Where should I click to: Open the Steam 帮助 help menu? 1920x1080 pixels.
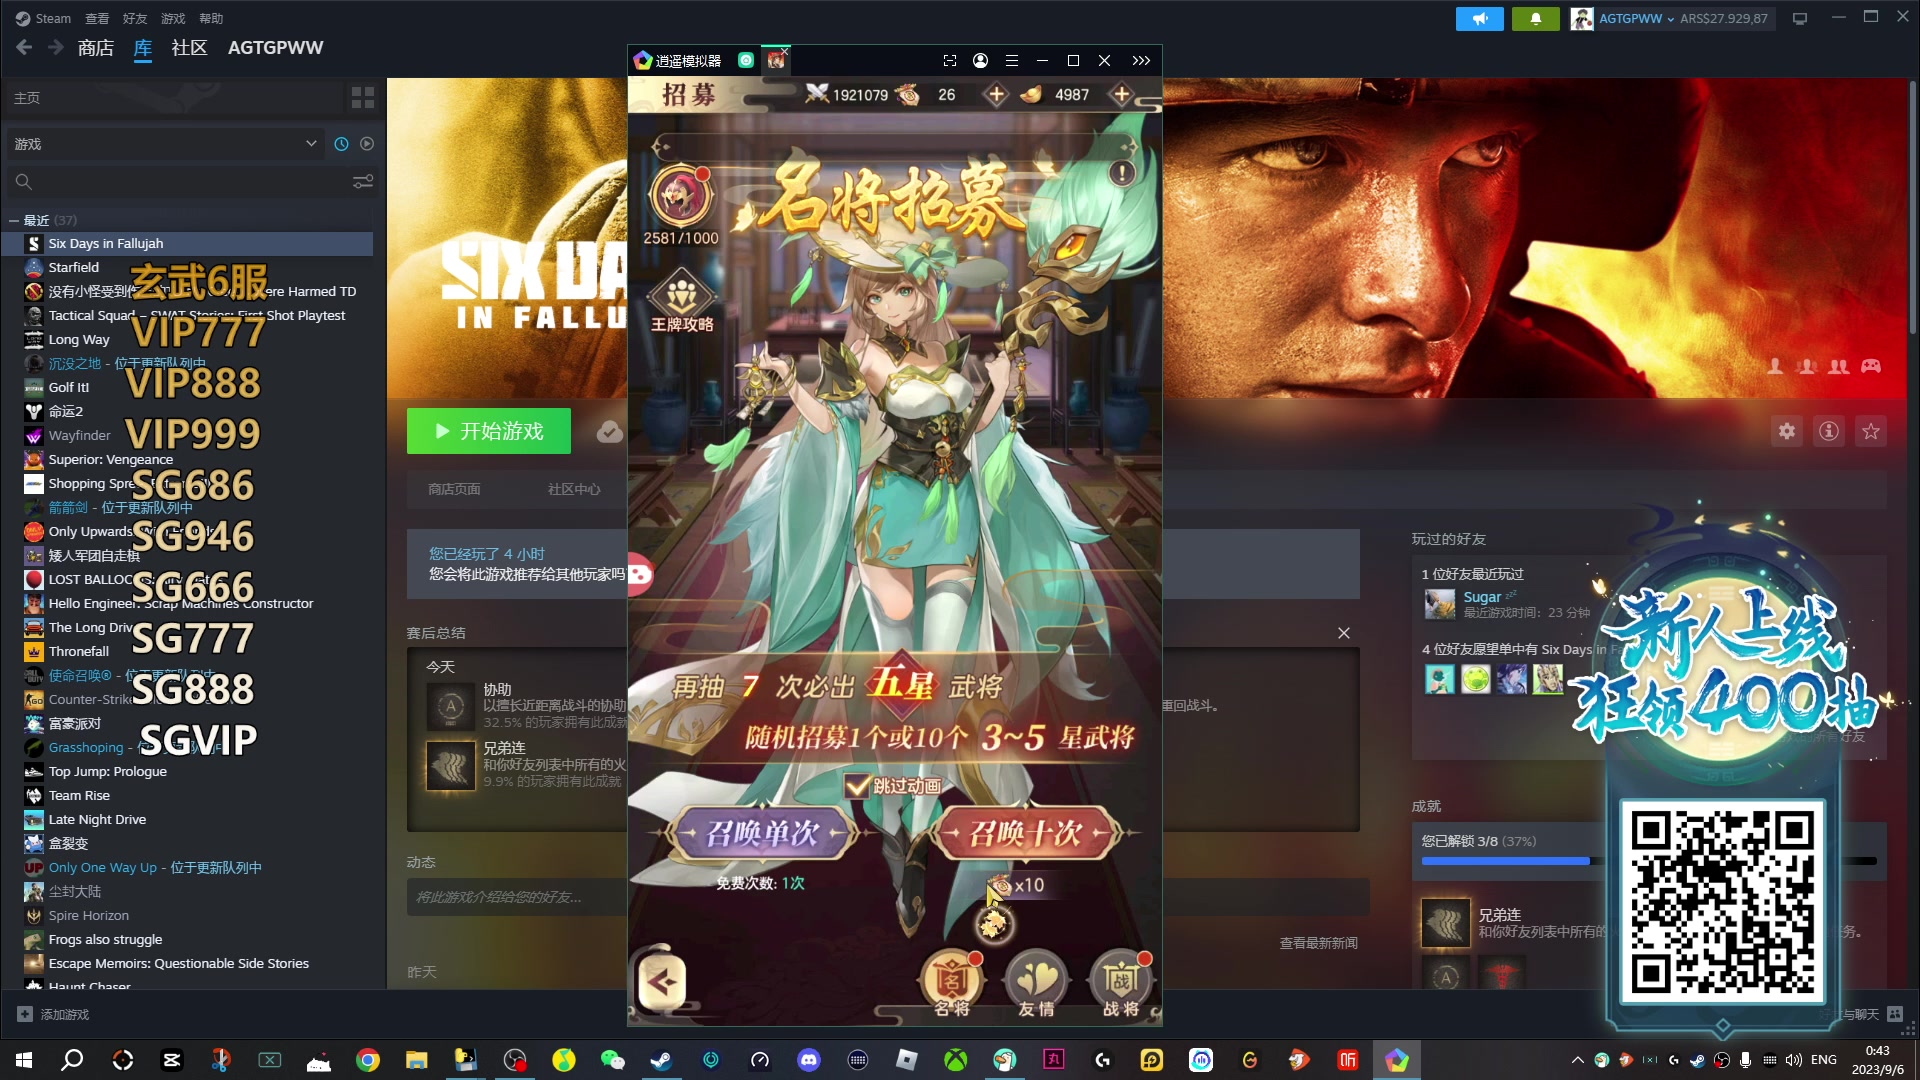point(211,18)
